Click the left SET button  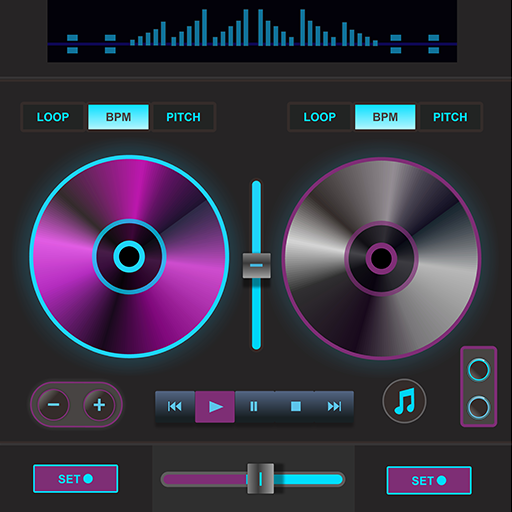[x=76, y=479]
